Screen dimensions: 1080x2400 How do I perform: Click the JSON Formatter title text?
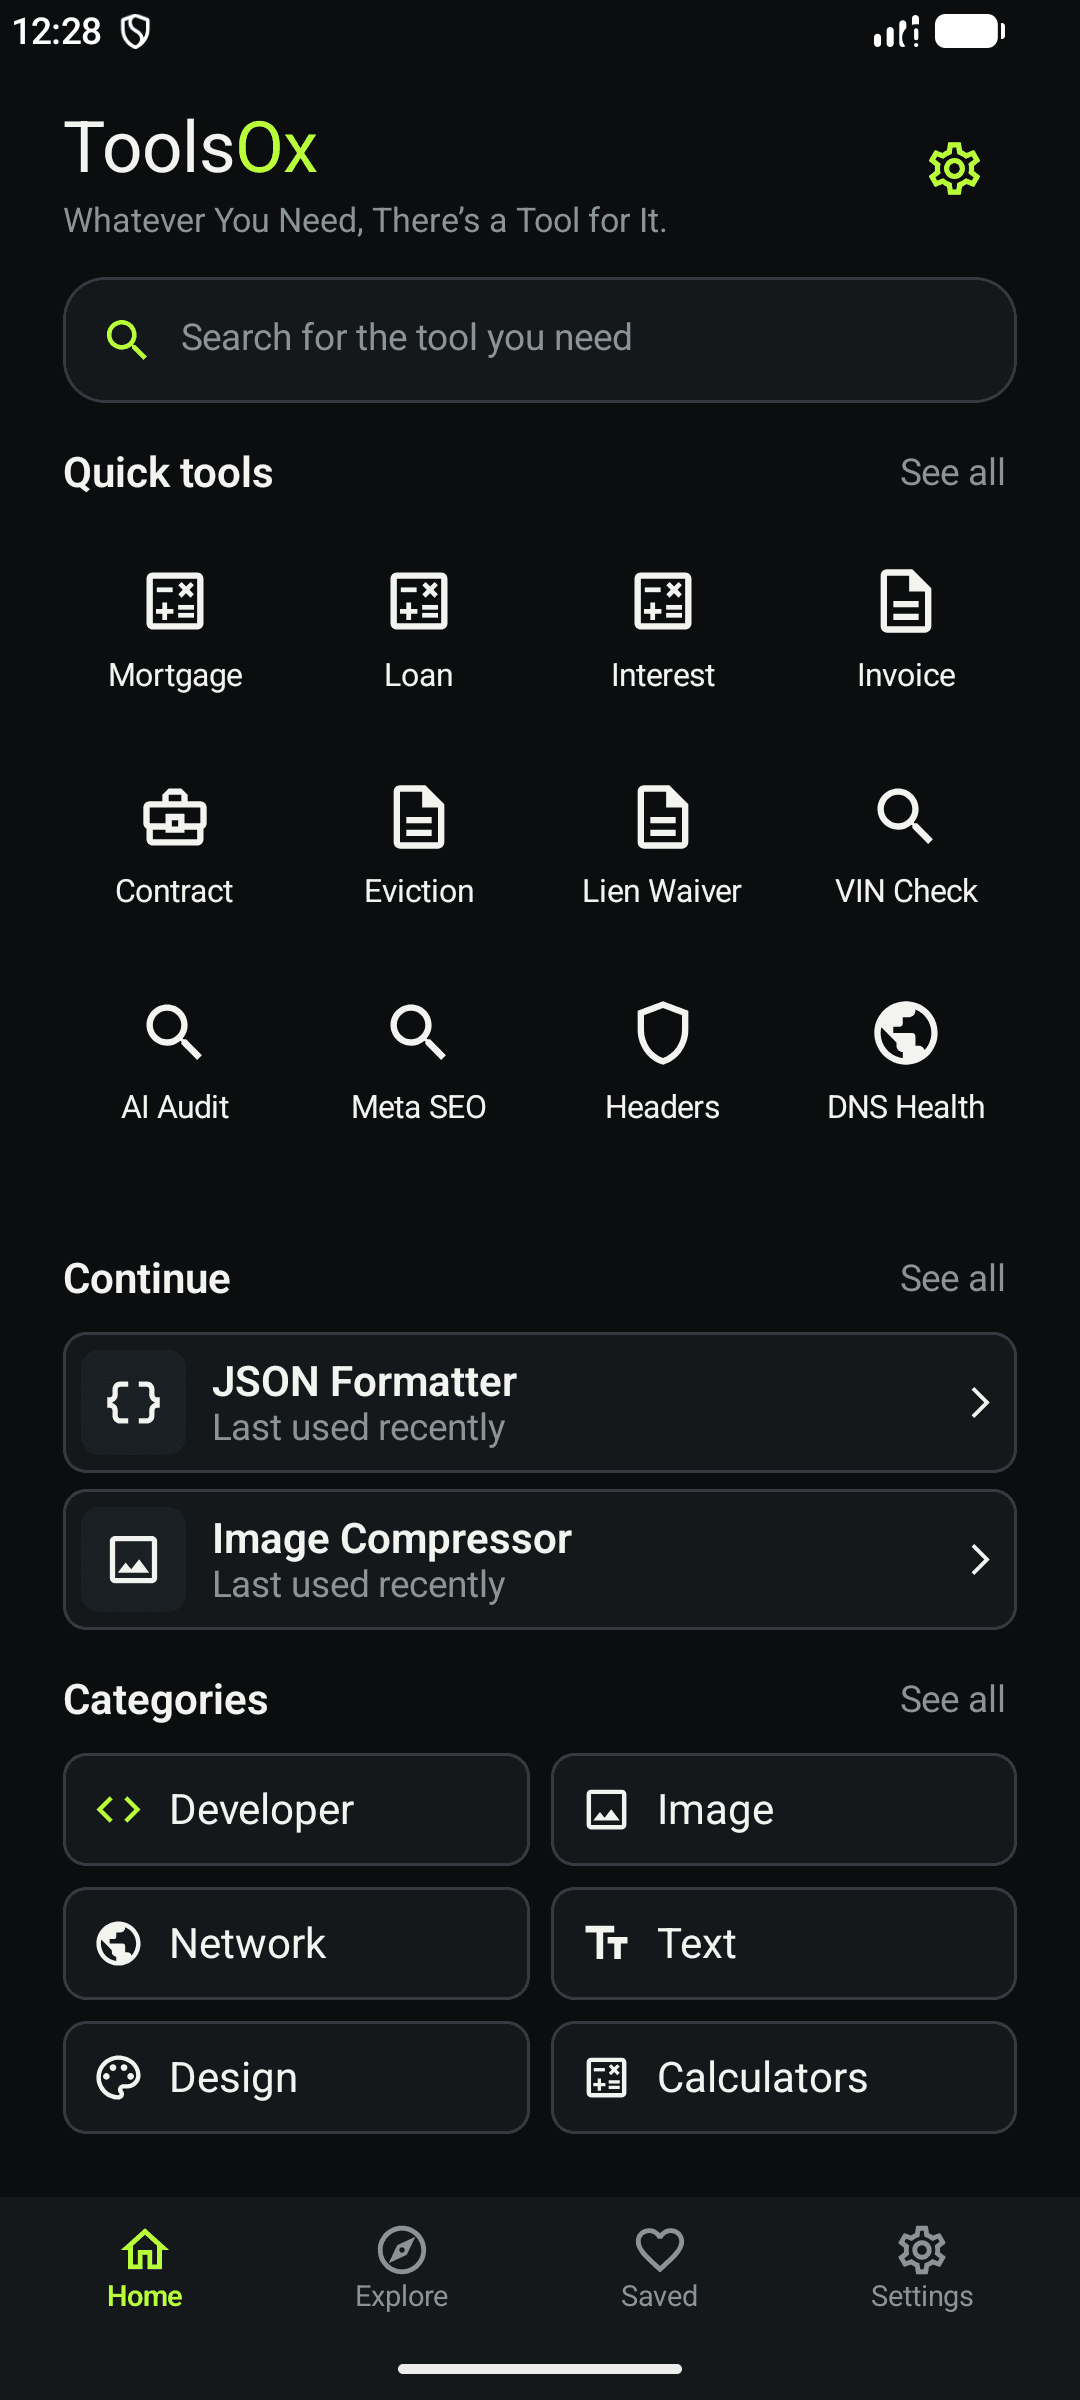click(364, 1382)
